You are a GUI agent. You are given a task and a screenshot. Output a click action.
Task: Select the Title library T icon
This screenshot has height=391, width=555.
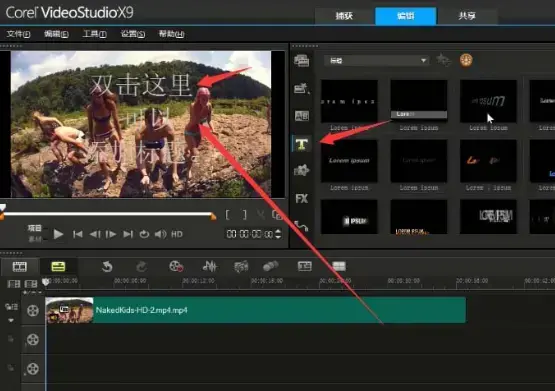pyautogui.click(x=302, y=144)
